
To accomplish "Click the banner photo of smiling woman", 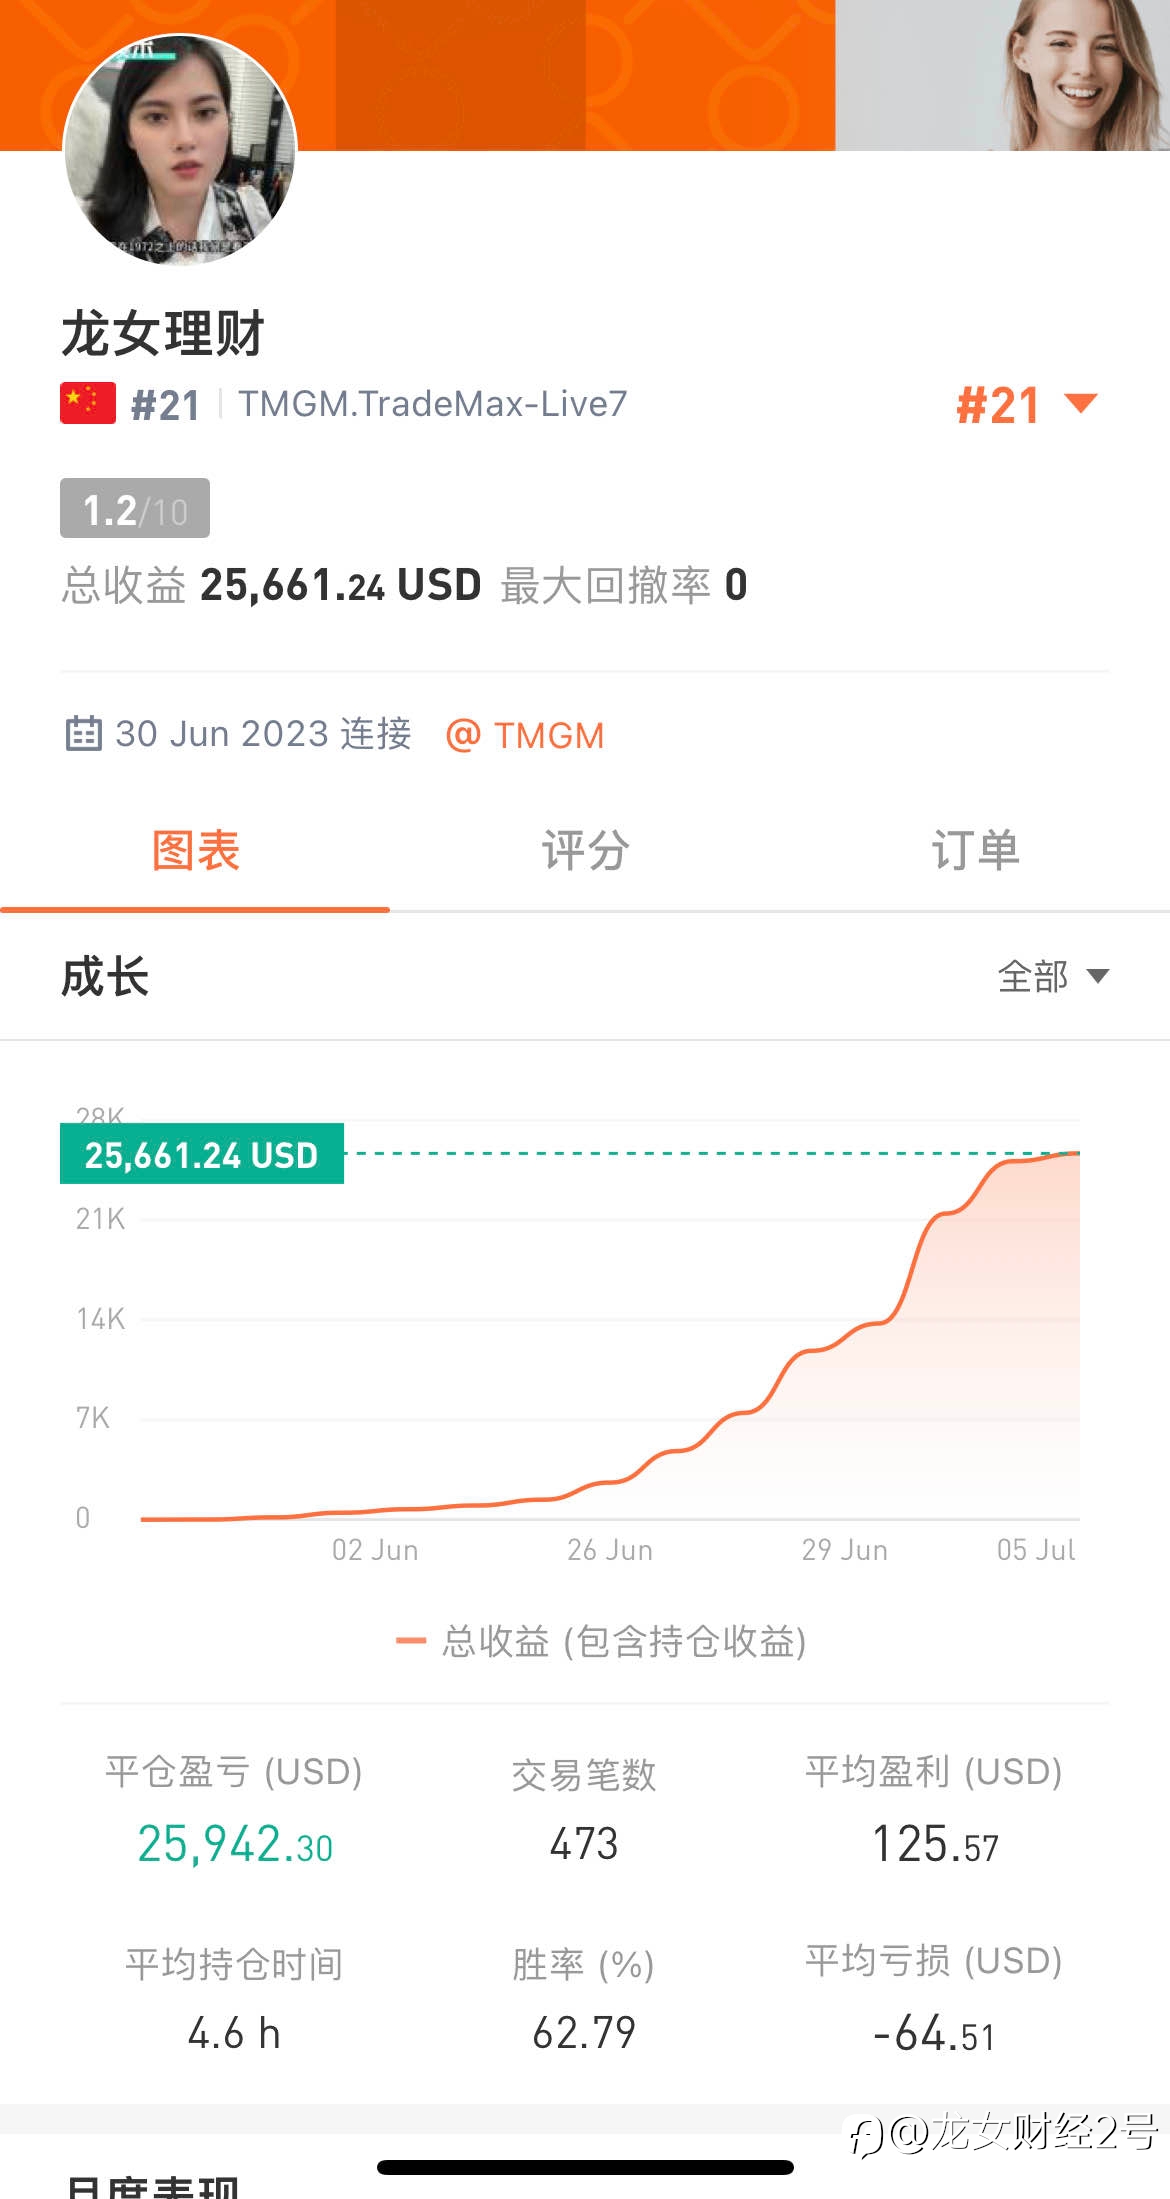I will (x=1003, y=75).
